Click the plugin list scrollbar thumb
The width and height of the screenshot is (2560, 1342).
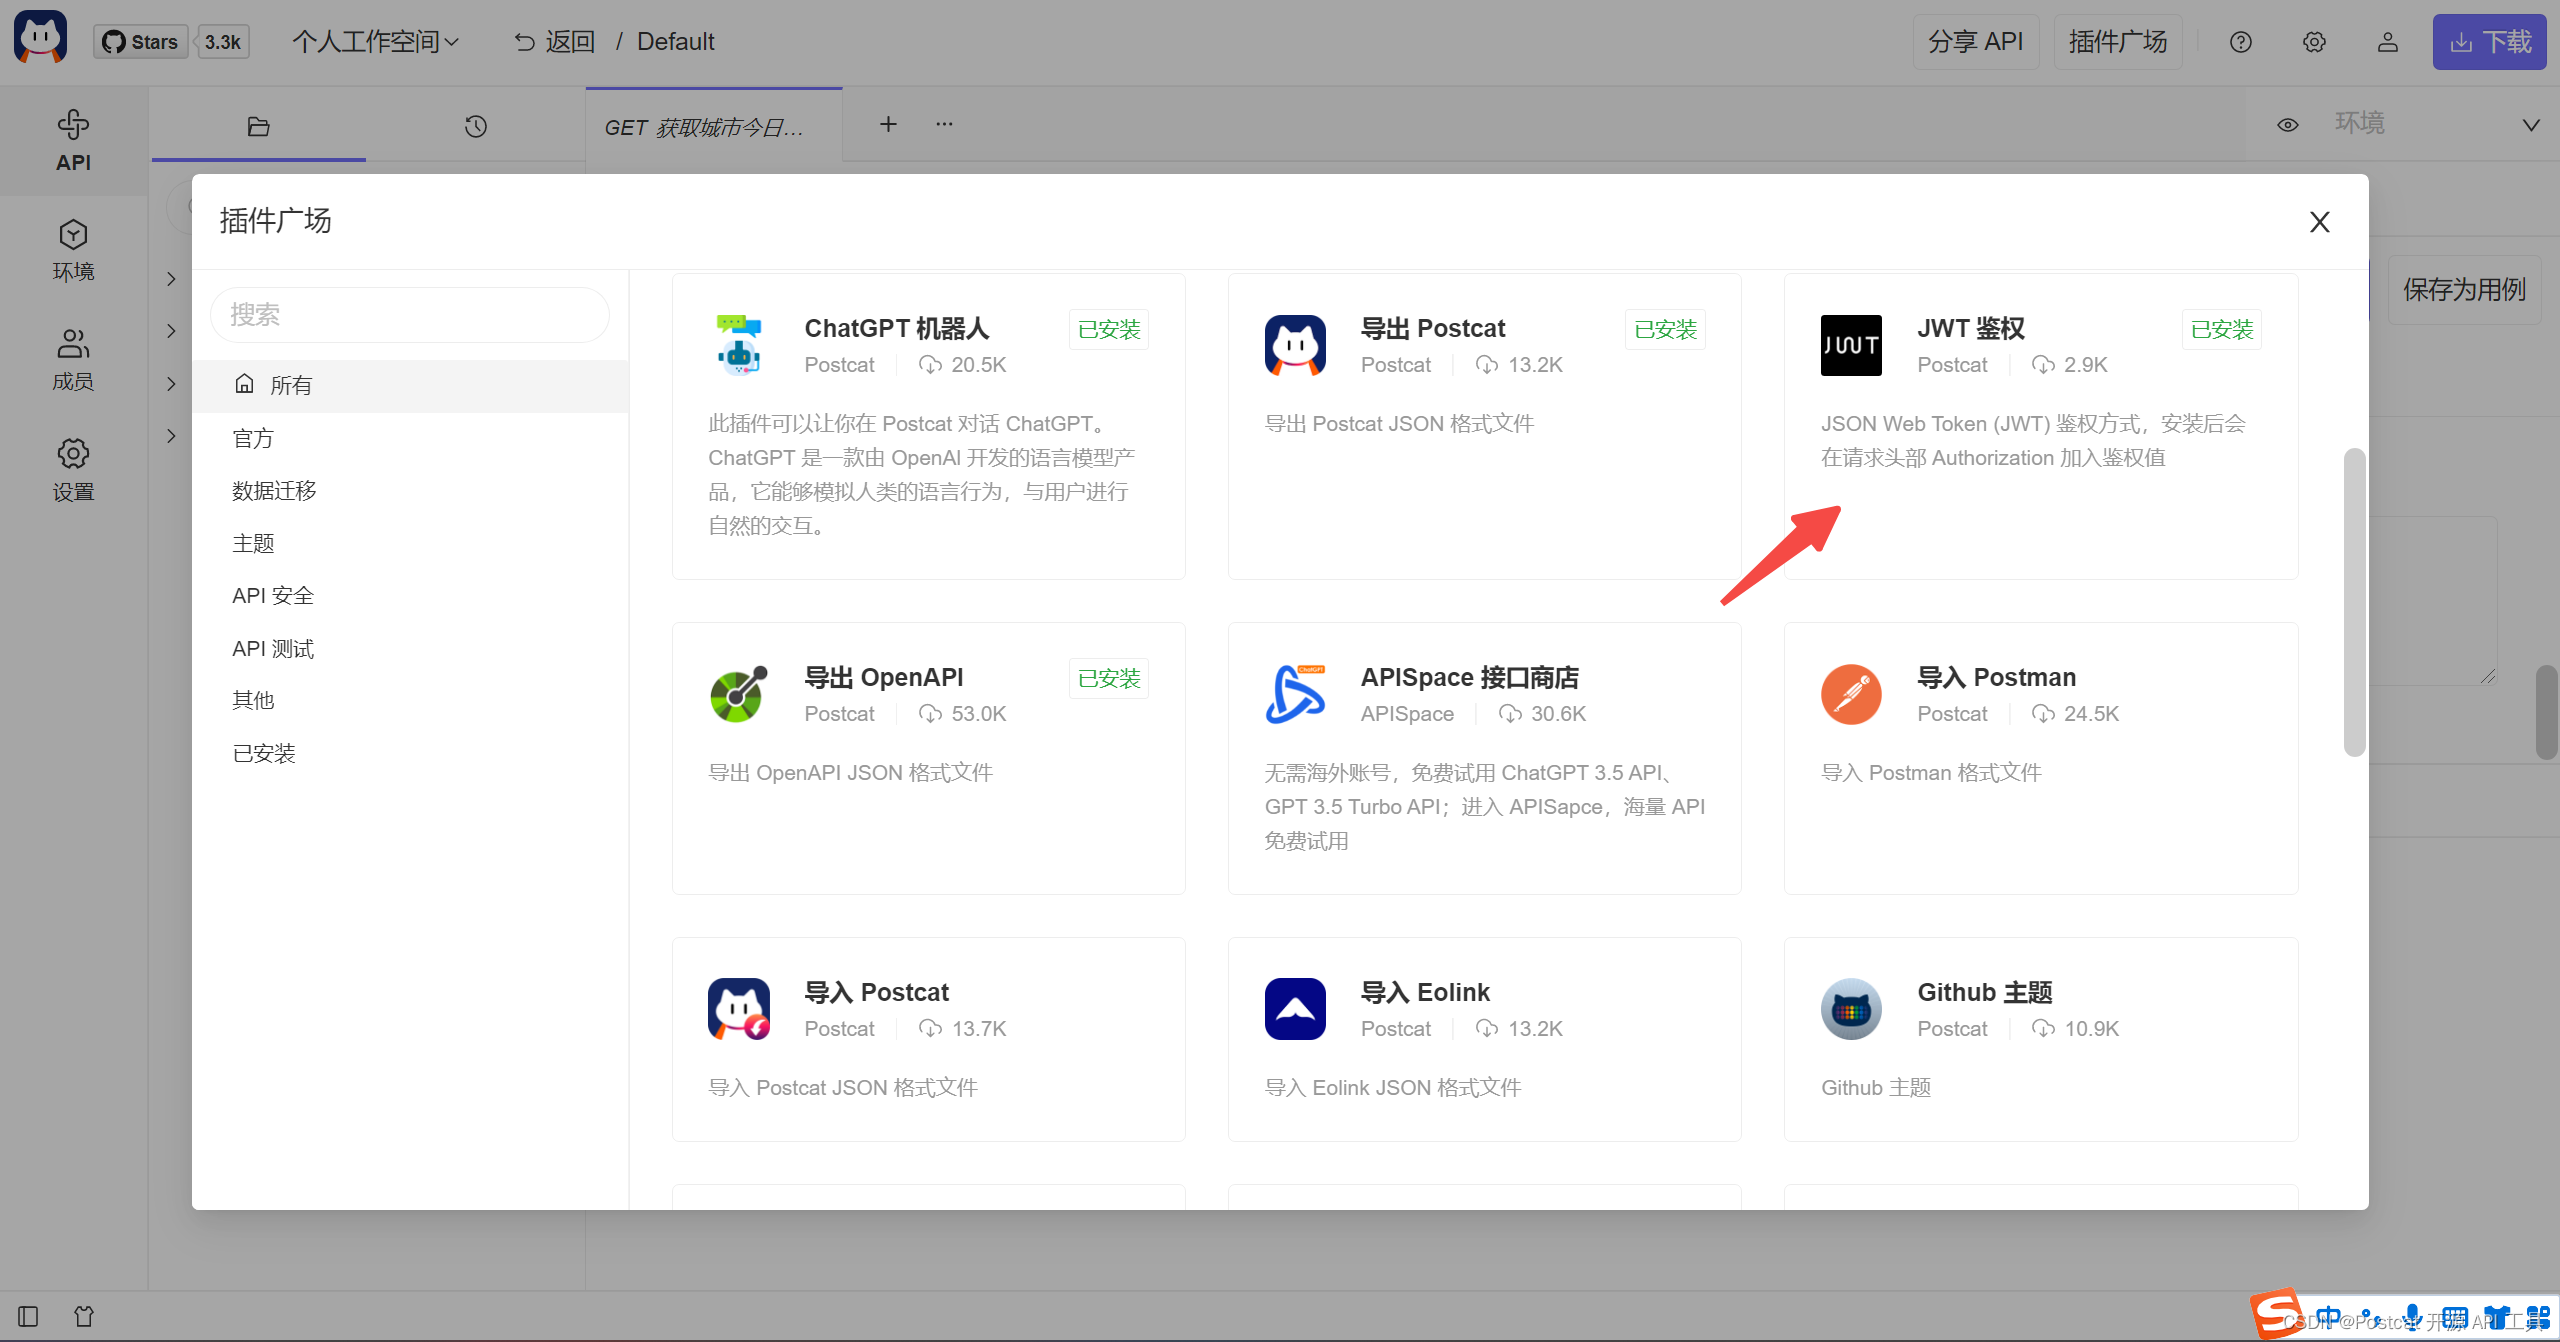(x=2354, y=602)
